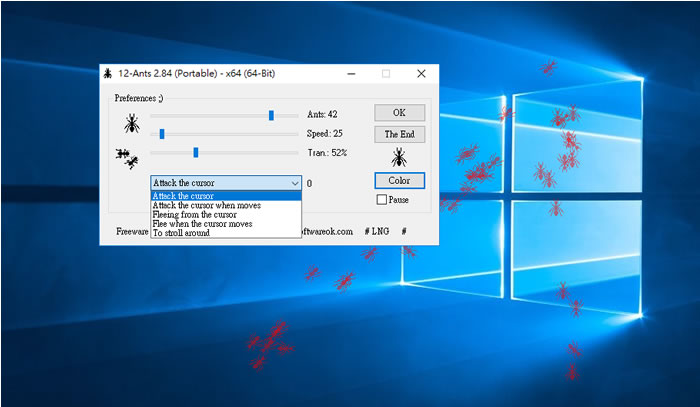Viewport: 700px width, 407px height.
Task: Click the 12-Ants window title text
Action: 196,74
